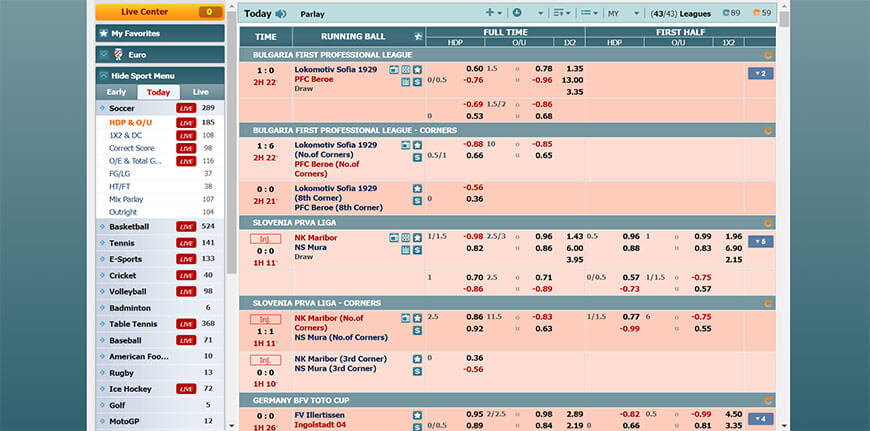The width and height of the screenshot is (870, 431).
Task: Open stats S icon for Lokomotiv Sofia No.of Corners
Action: point(417,158)
